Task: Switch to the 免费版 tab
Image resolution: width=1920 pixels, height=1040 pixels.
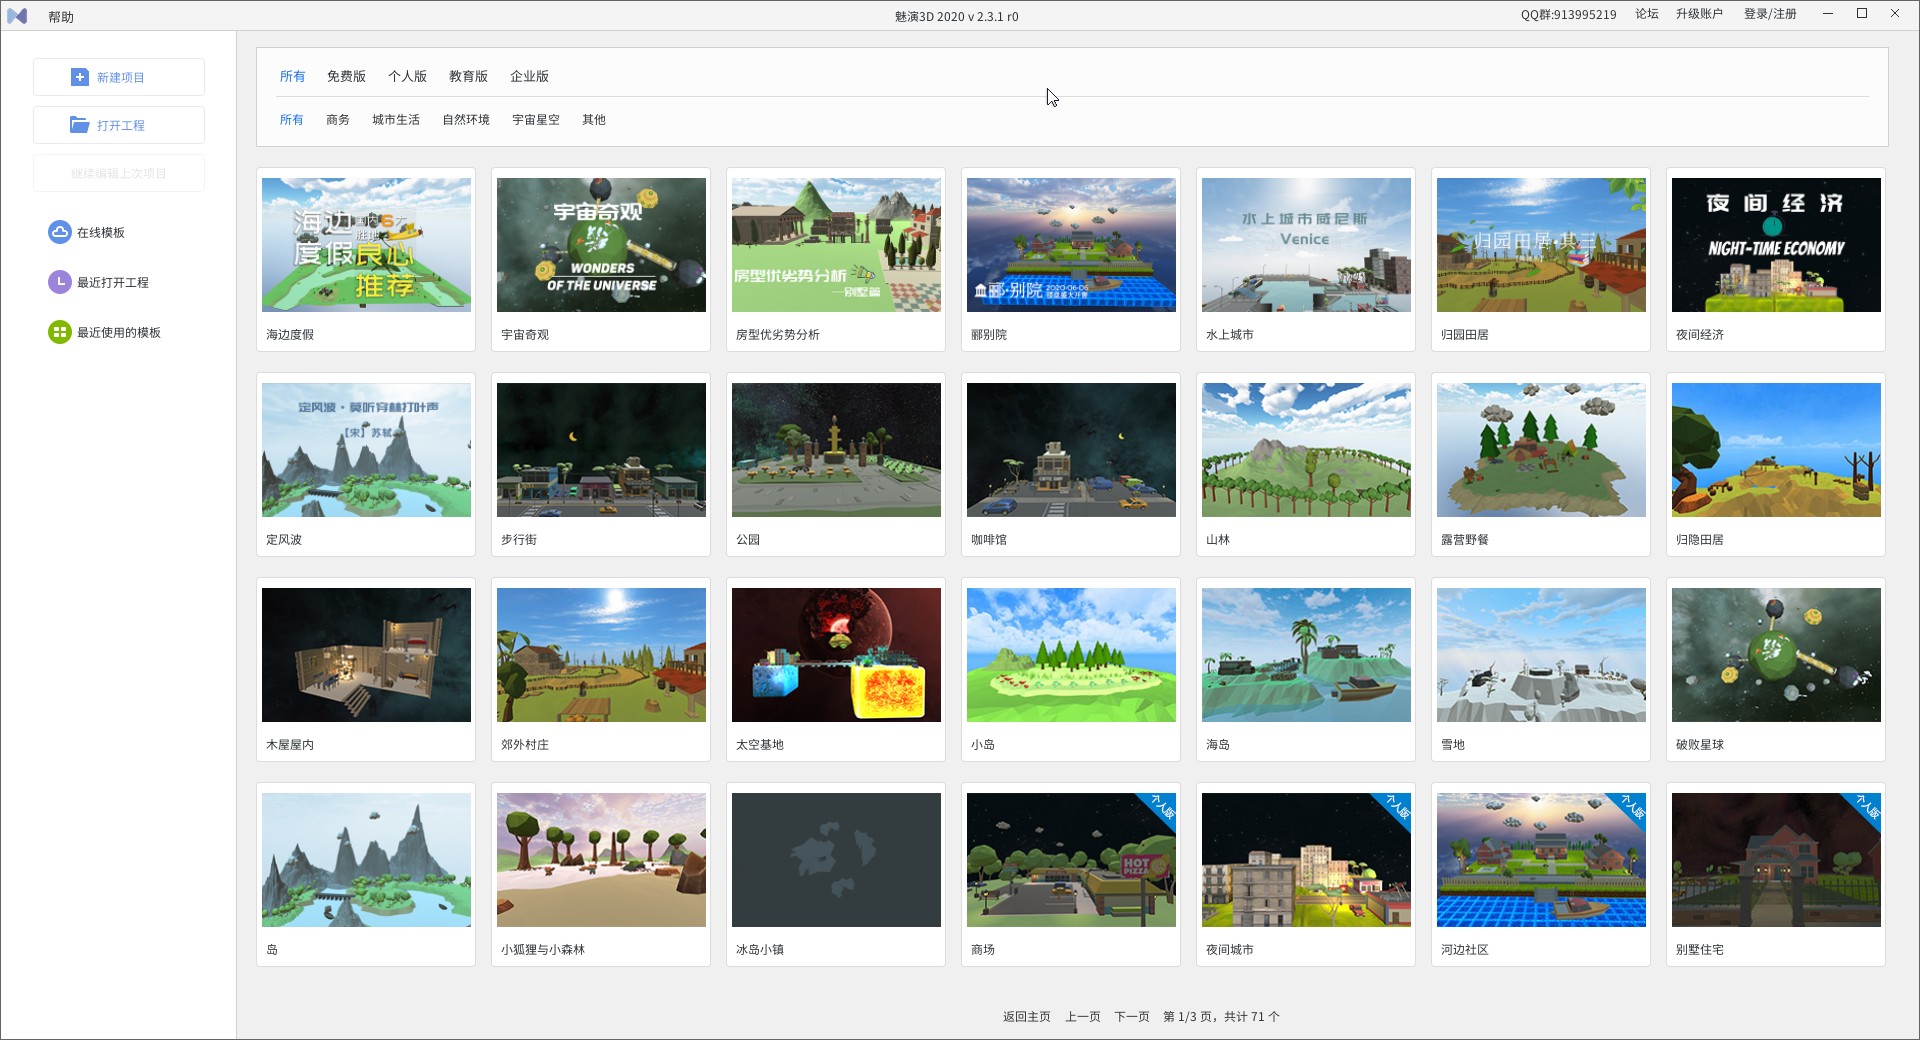Action: pyautogui.click(x=346, y=76)
